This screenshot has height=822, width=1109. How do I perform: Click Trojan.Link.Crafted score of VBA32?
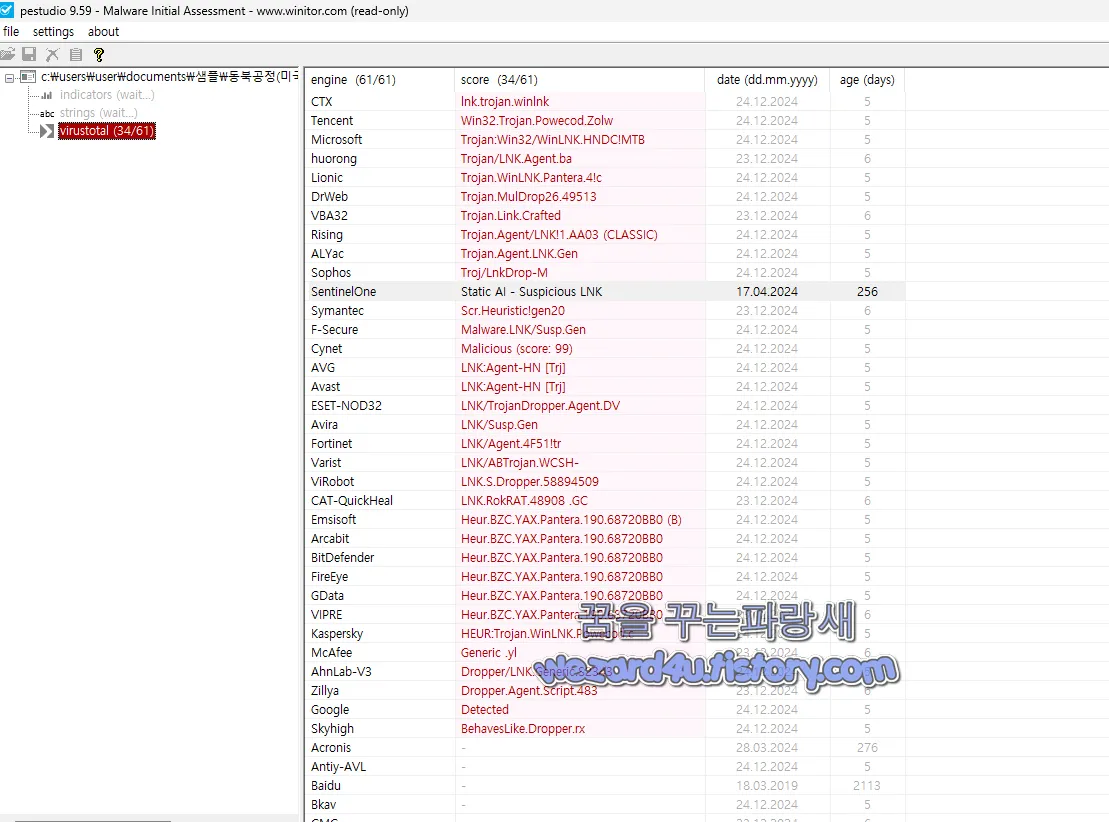[511, 216]
